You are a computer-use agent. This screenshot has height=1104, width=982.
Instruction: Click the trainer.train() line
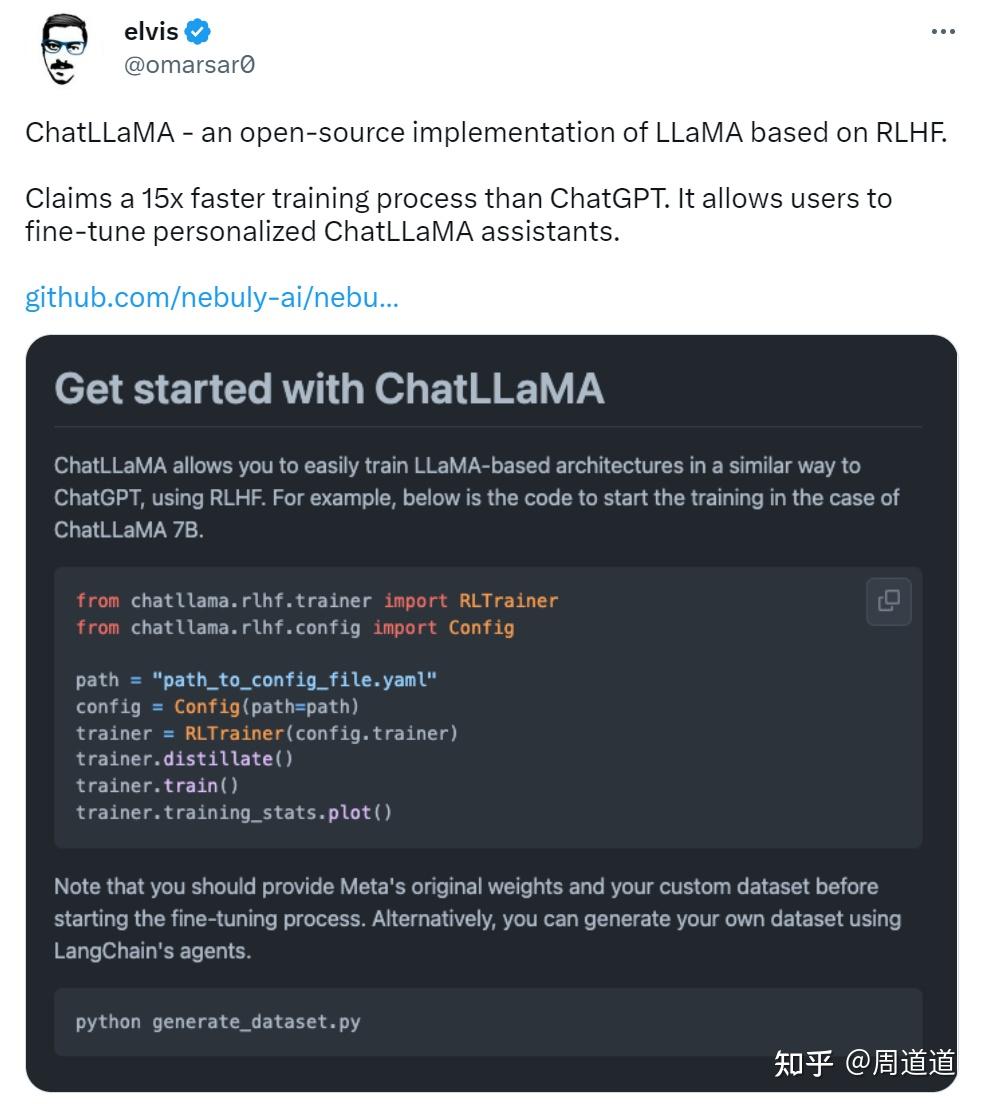click(157, 785)
